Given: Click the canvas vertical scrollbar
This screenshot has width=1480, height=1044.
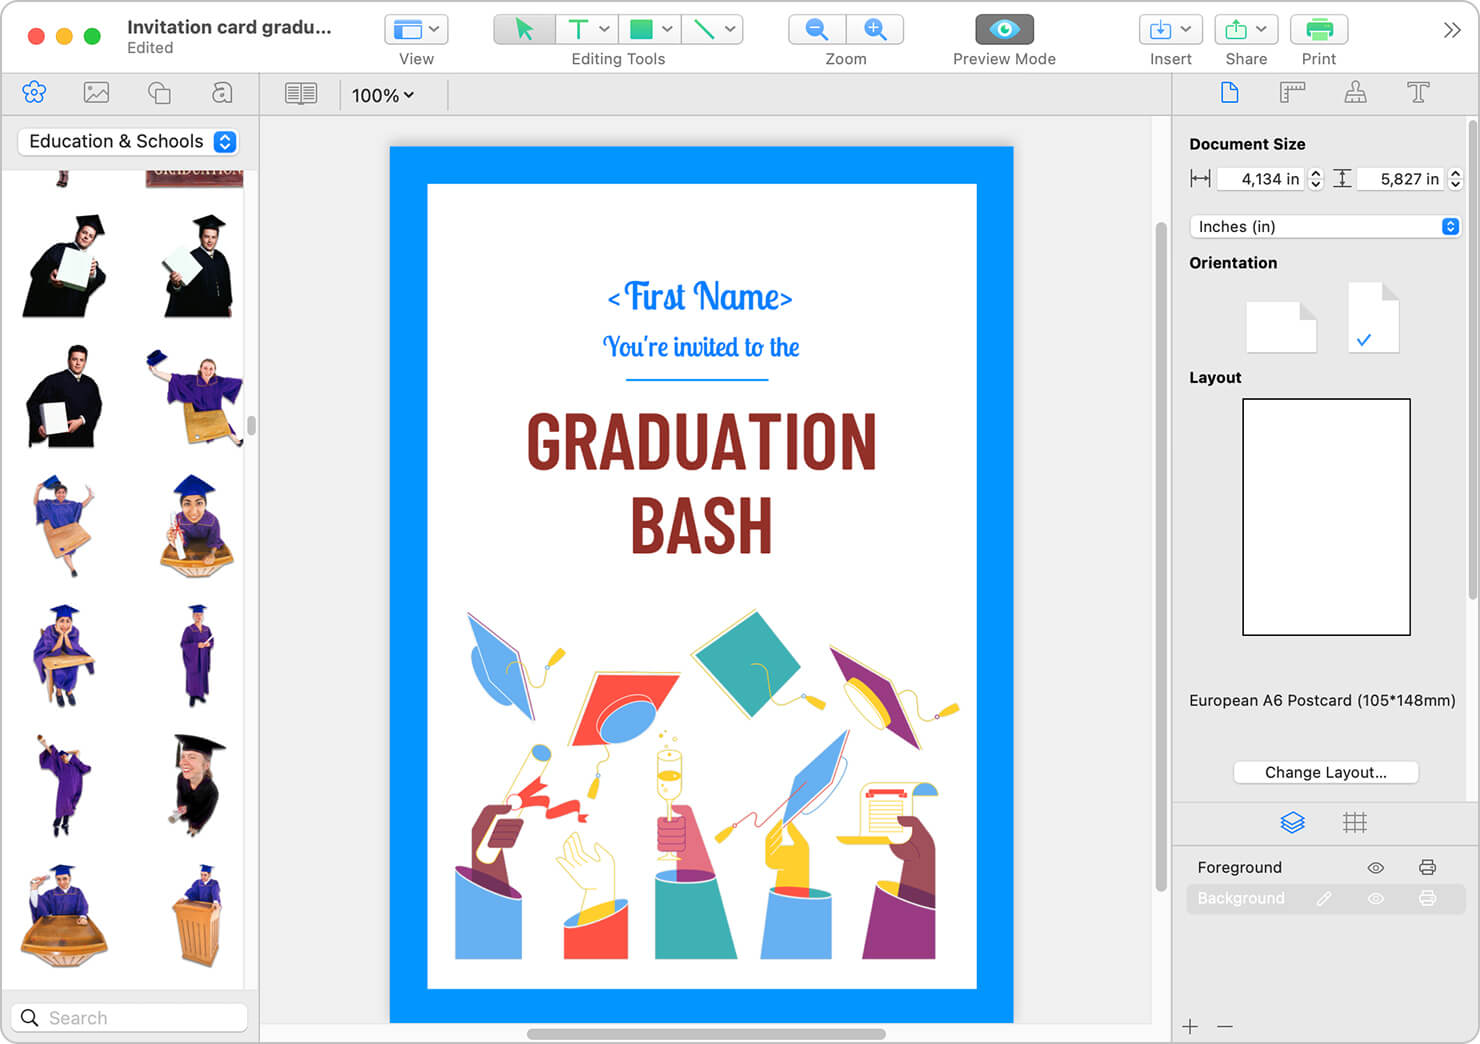Looking at the screenshot, I should 1161,555.
